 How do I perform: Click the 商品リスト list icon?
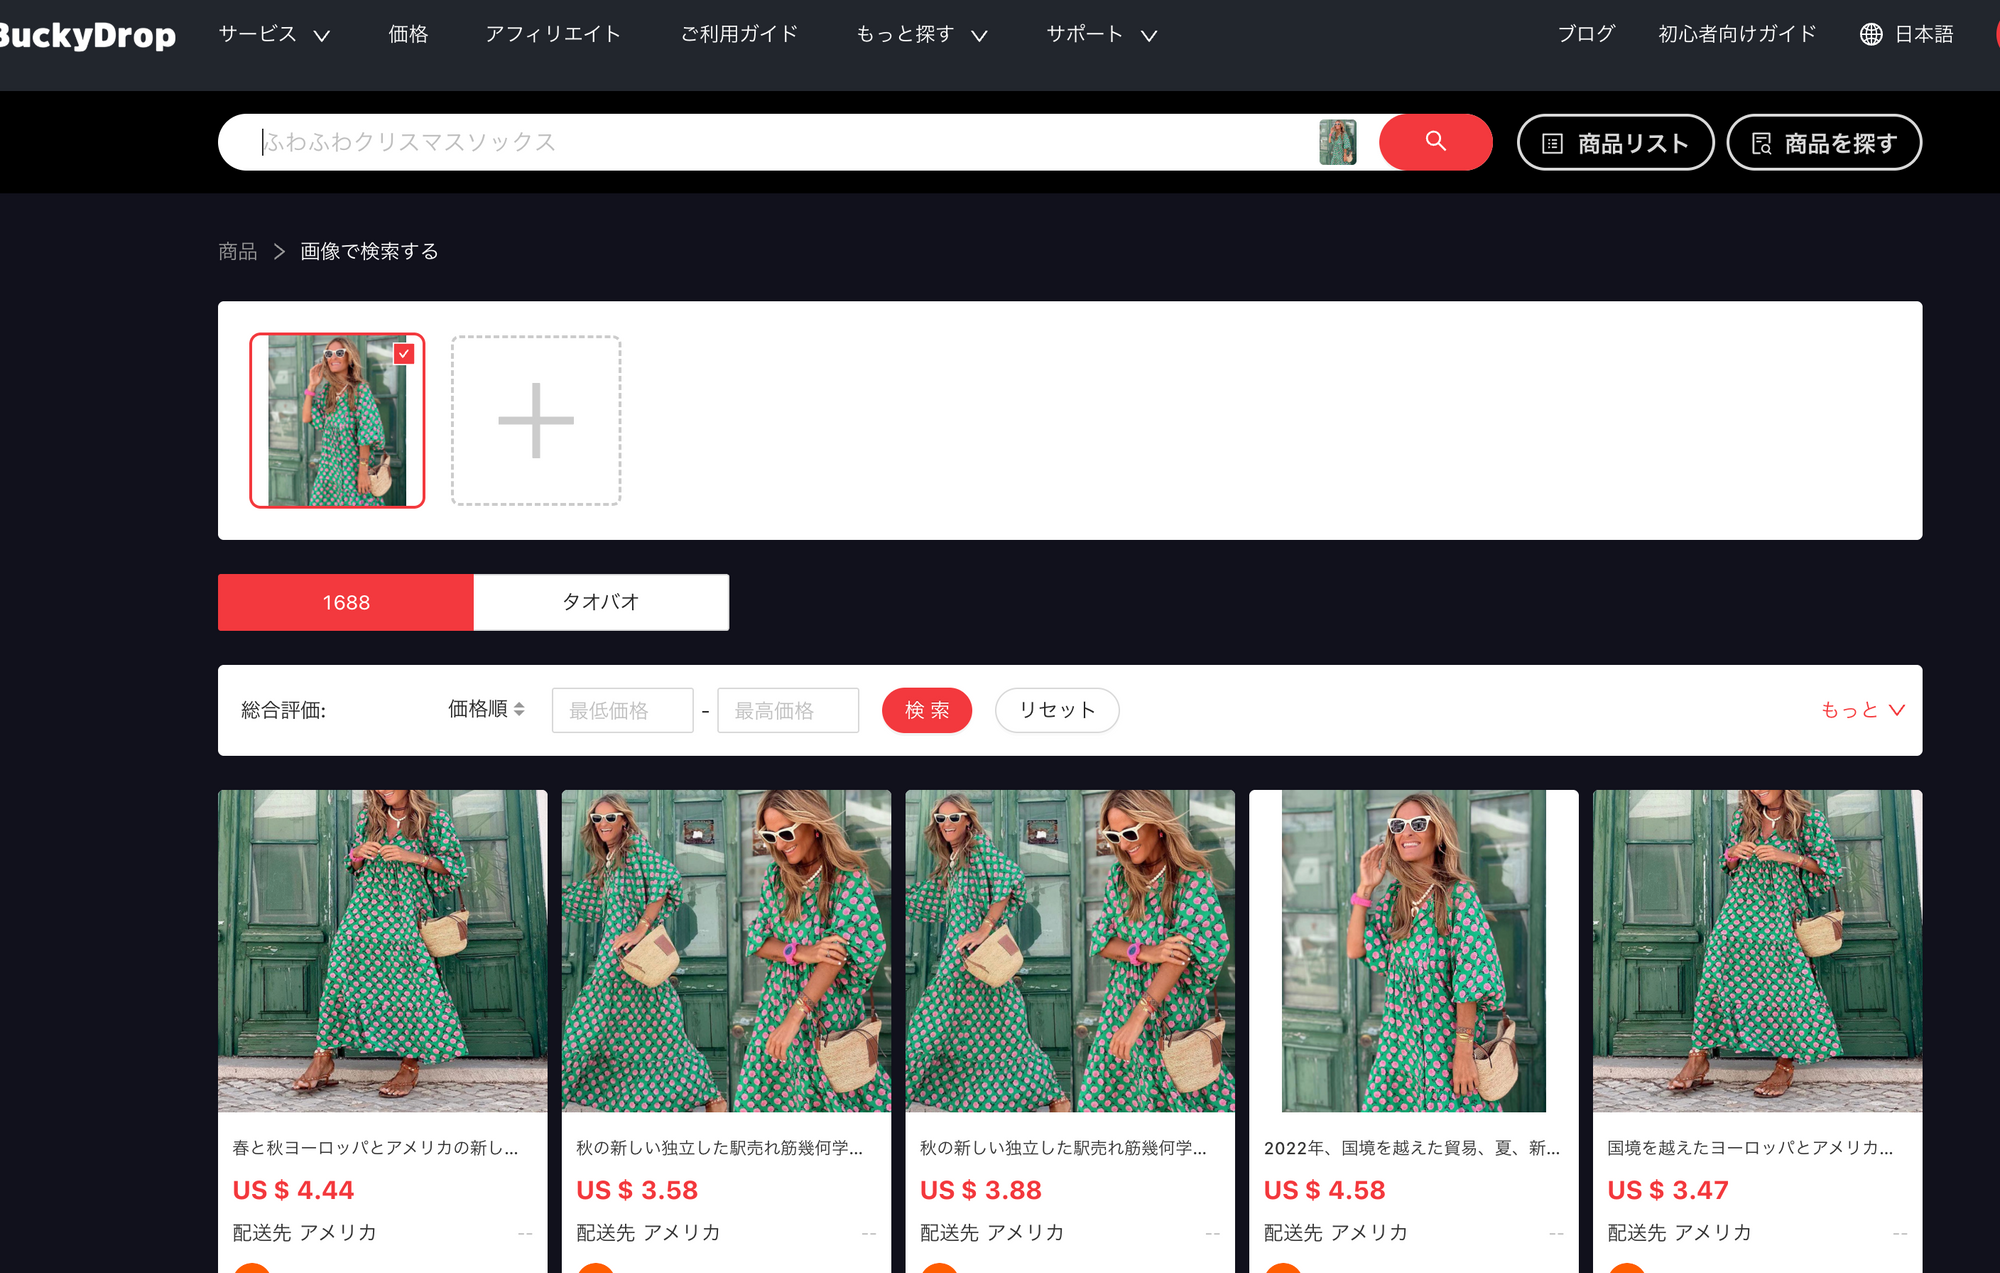click(1552, 144)
